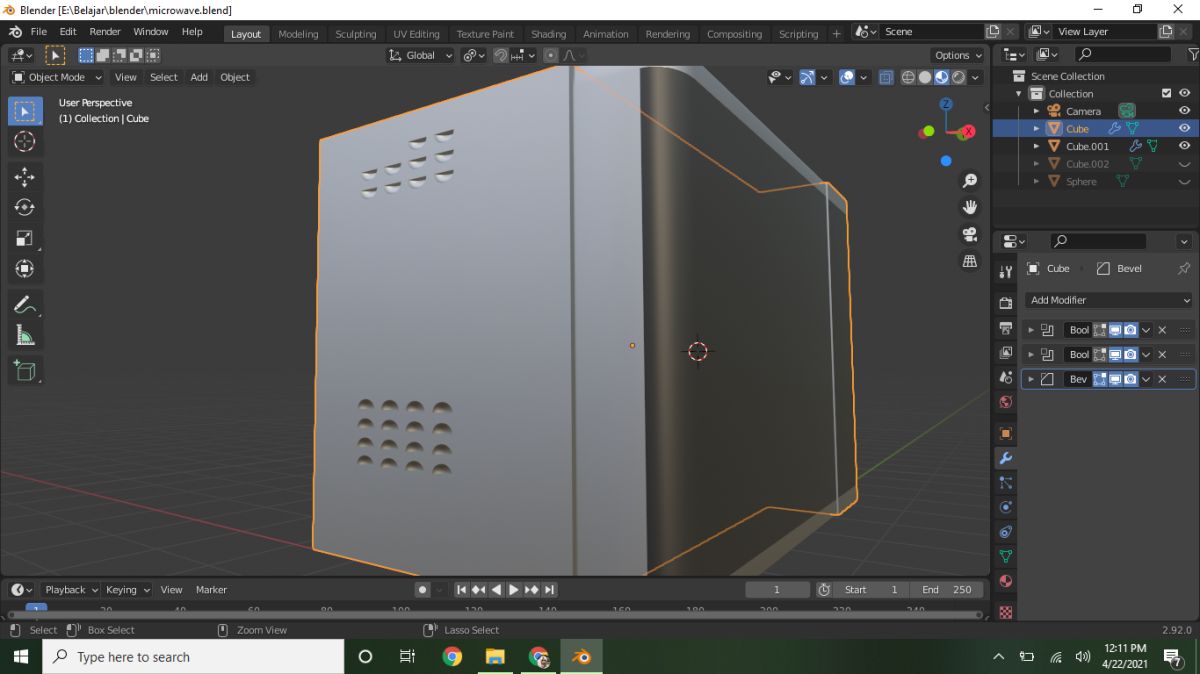Hide Cube in viewport via eye icon

point(1184,128)
